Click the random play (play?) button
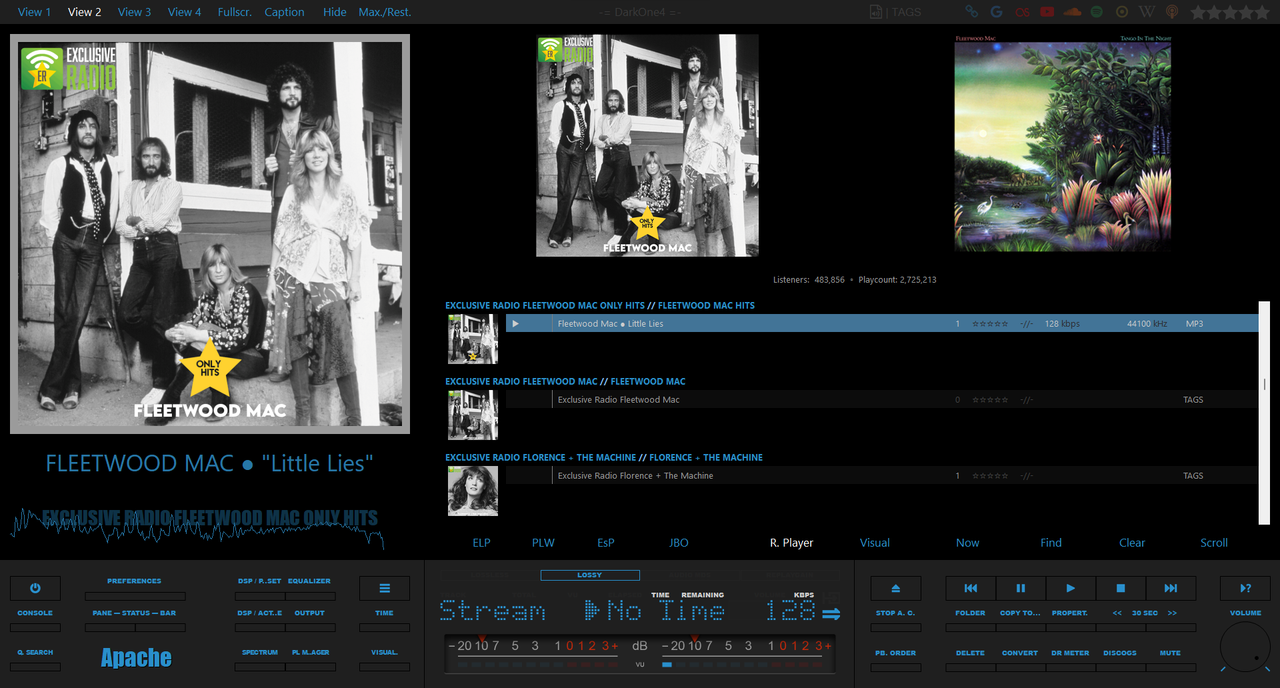This screenshot has width=1280, height=688. (1245, 588)
